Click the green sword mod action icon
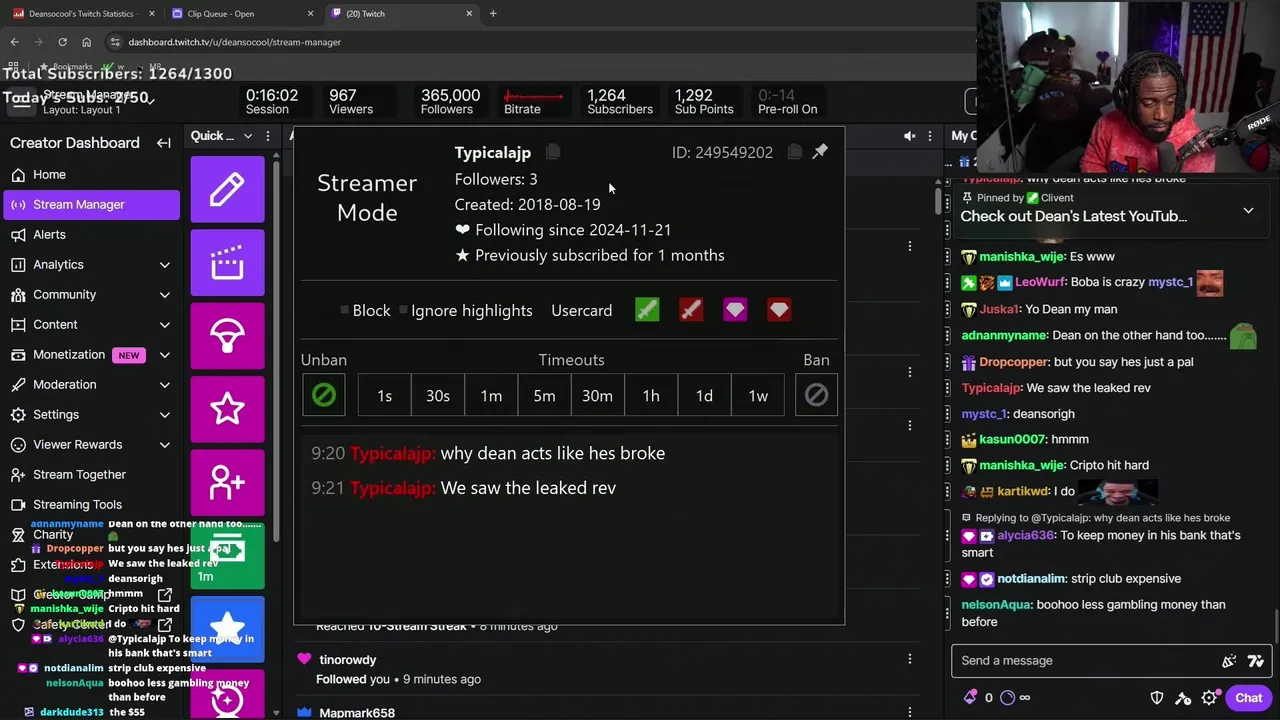Viewport: 1280px width, 720px height. pyautogui.click(x=647, y=310)
